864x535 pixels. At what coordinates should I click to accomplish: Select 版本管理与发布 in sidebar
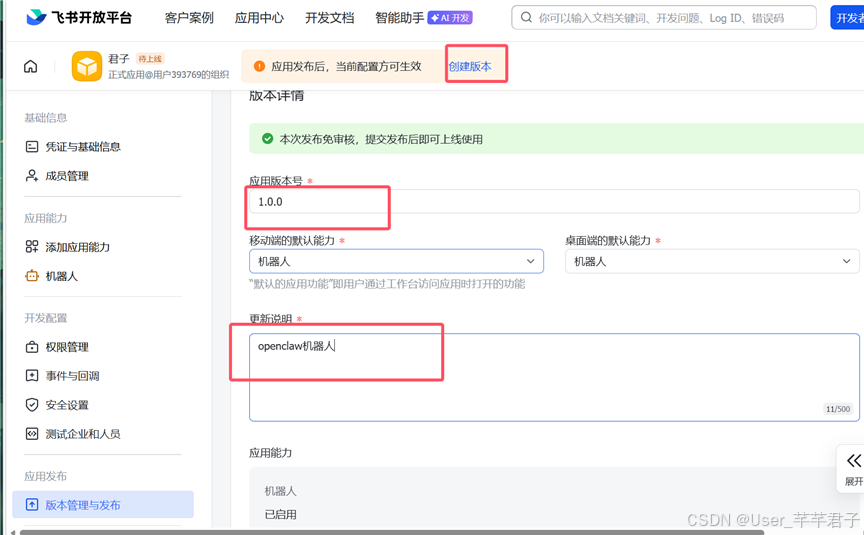click(x=103, y=505)
